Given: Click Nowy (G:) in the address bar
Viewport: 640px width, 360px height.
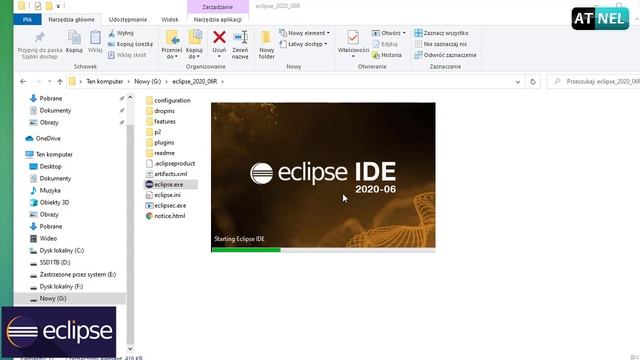Looking at the screenshot, I should [148, 82].
